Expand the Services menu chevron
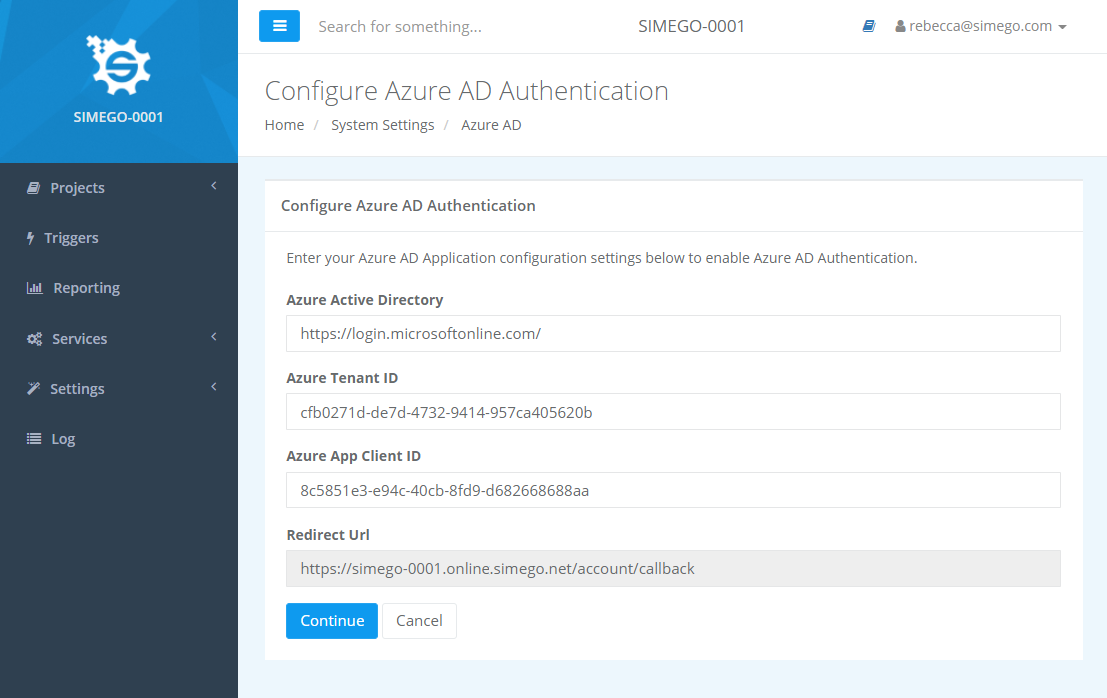 coord(214,337)
